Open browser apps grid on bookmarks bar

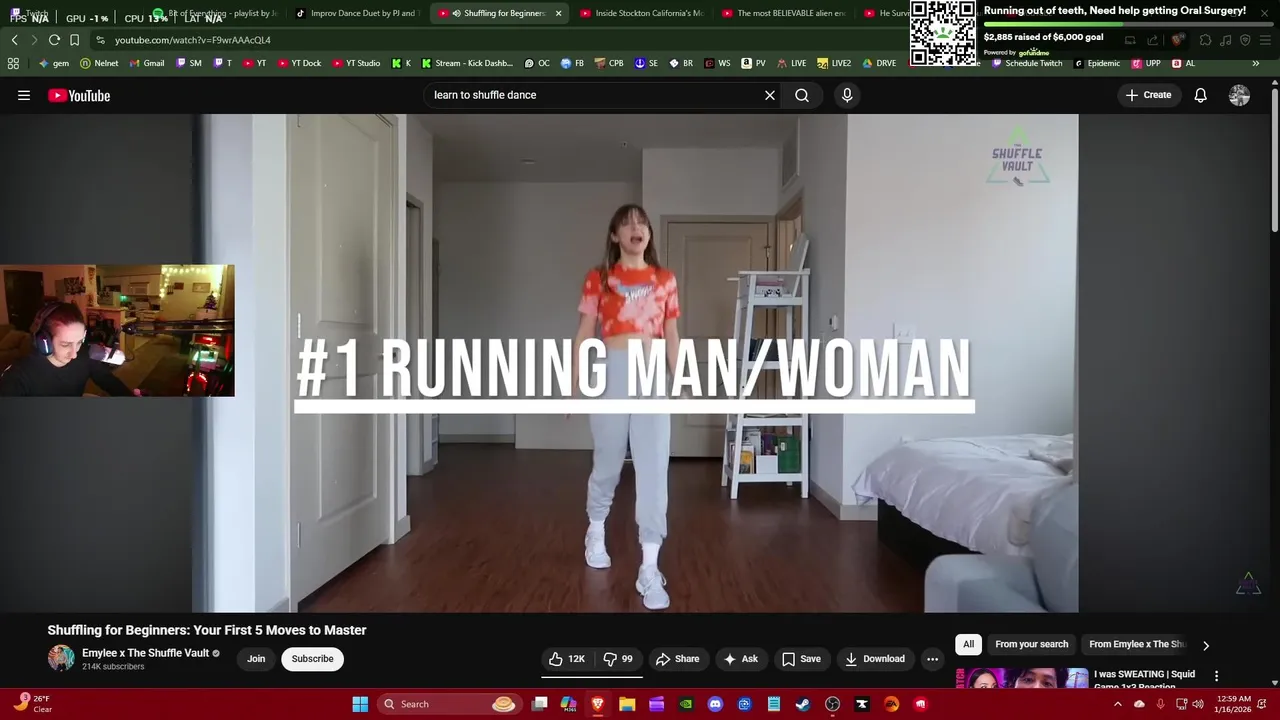(x=13, y=63)
